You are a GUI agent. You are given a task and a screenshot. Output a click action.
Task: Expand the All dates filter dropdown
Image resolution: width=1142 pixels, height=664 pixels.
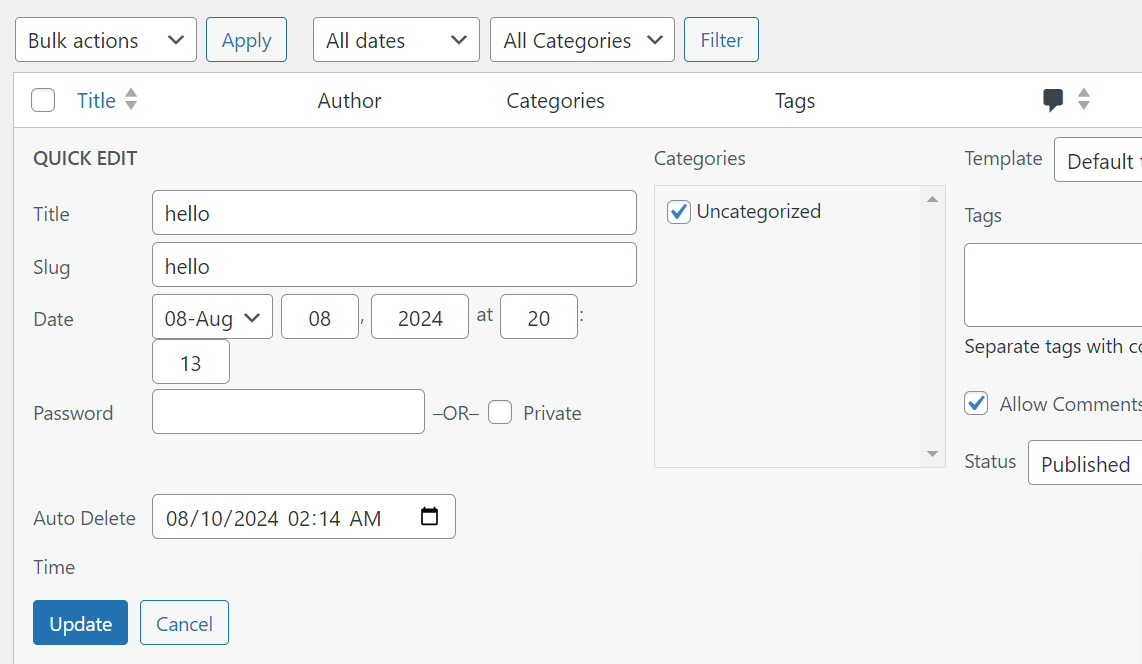point(396,40)
